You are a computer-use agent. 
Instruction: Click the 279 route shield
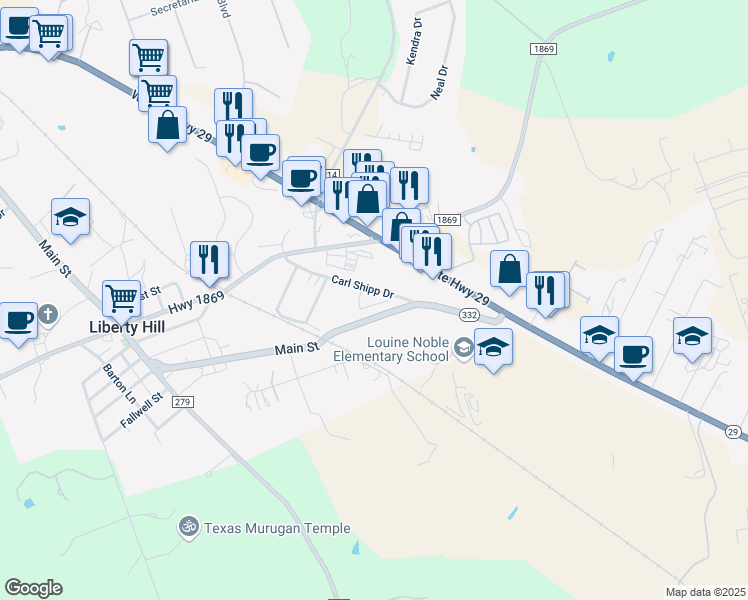183,402
